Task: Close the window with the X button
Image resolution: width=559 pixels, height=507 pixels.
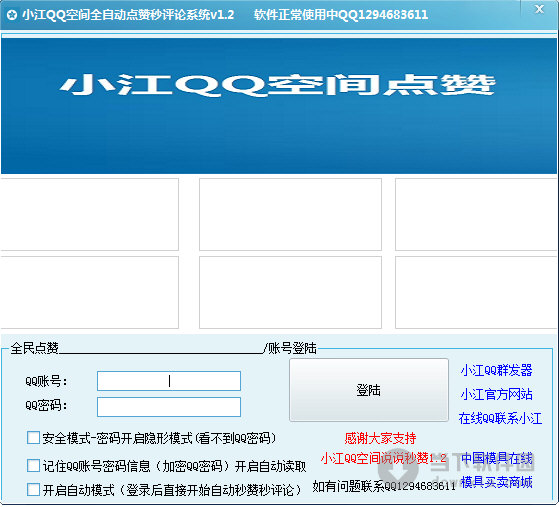Action: click(539, 9)
